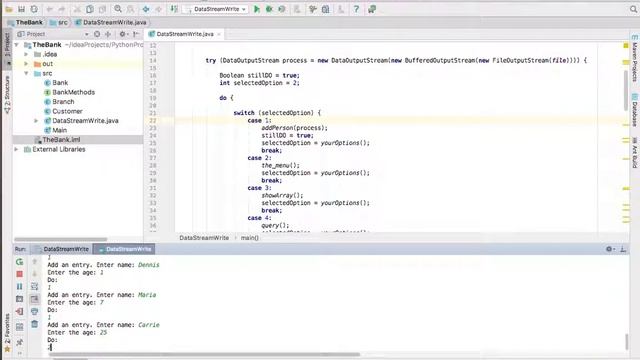Toggle Ant Build side panel

pyautogui.click(x=635, y=152)
